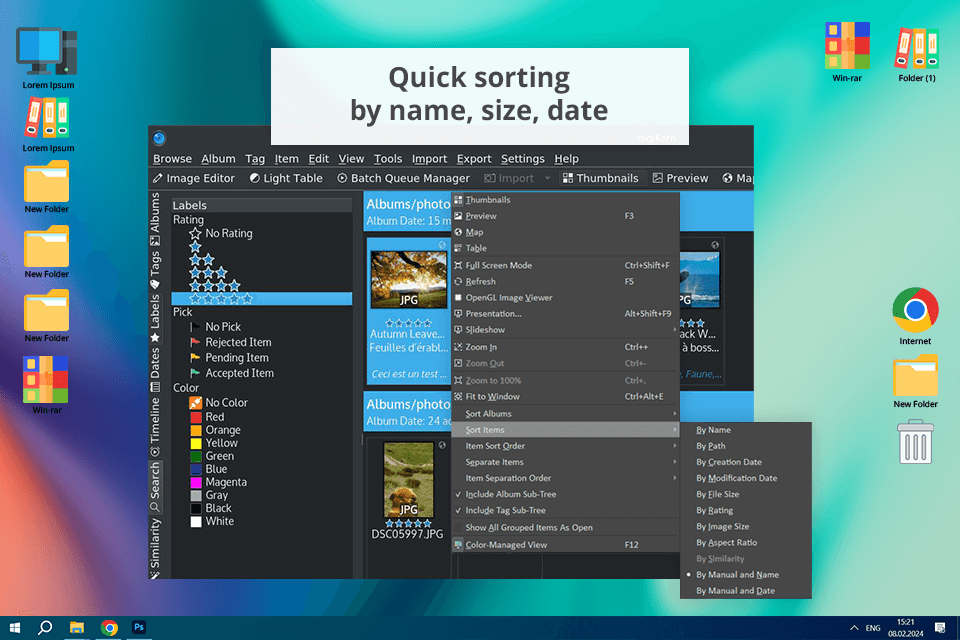Select the Pending Item yellow flag
The width and height of the screenshot is (960, 640).
click(229, 358)
